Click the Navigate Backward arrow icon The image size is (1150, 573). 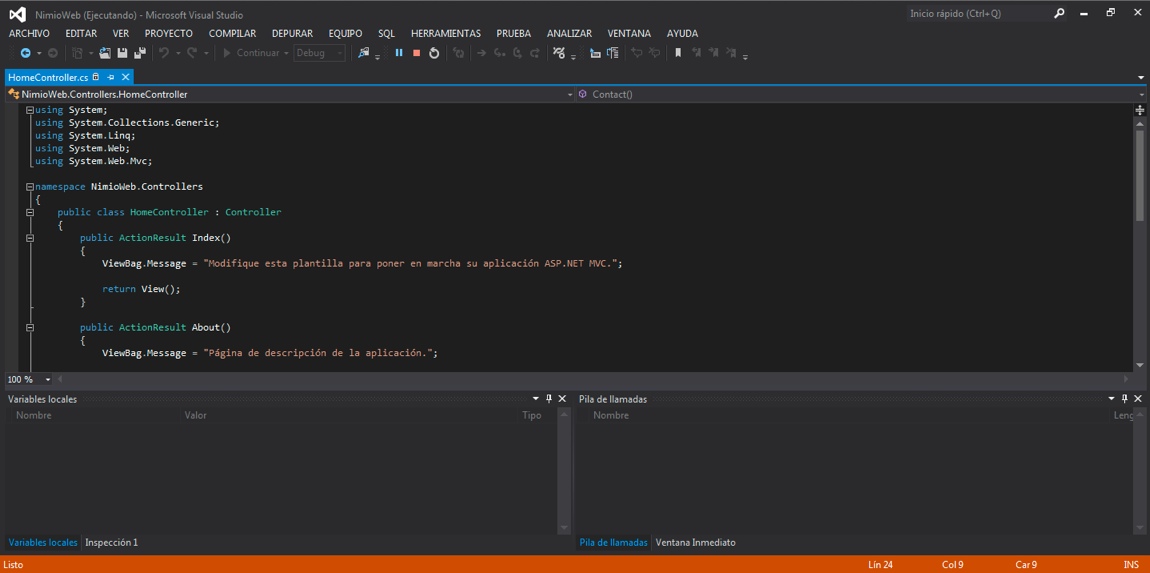click(x=25, y=53)
